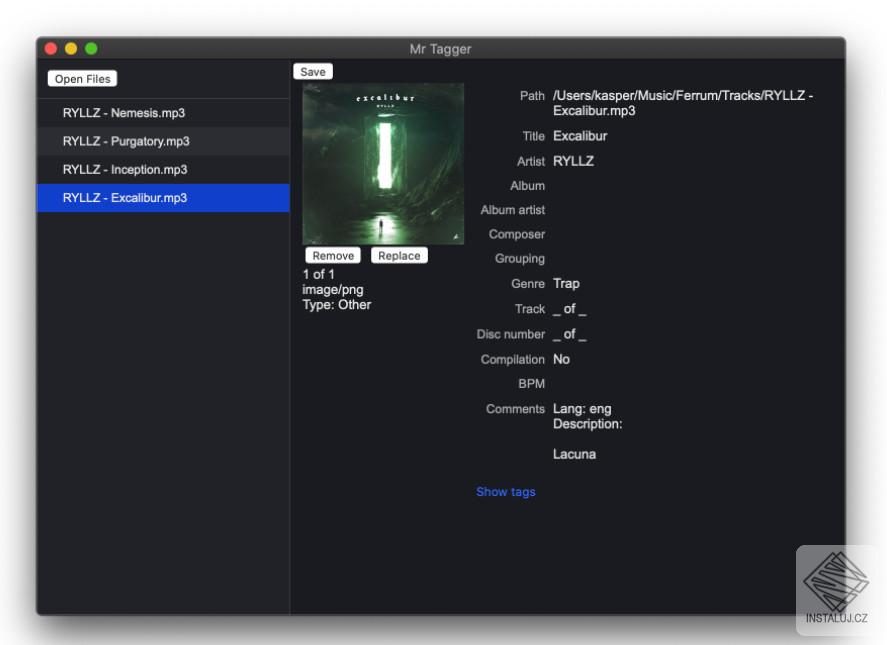This screenshot has width=887, height=645.
Task: Click the Track number field
Action: [x=569, y=309]
